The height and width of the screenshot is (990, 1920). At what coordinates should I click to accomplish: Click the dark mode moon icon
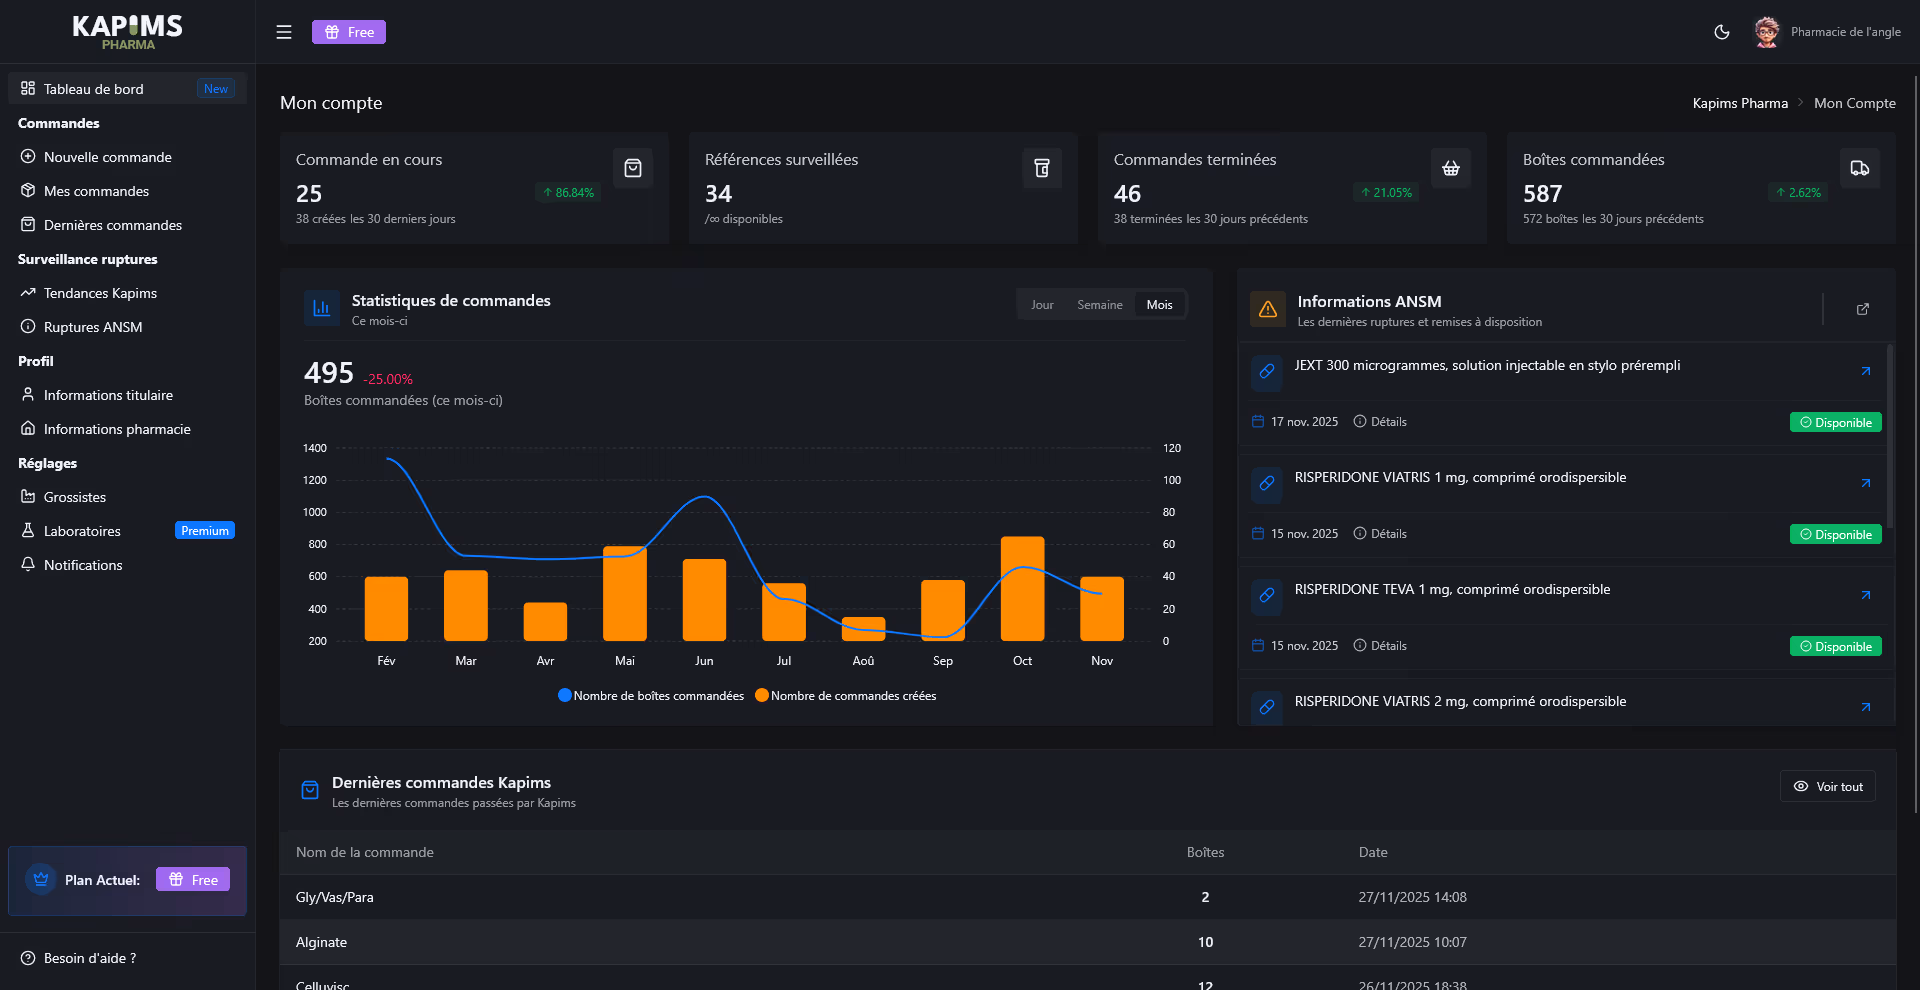(1722, 32)
